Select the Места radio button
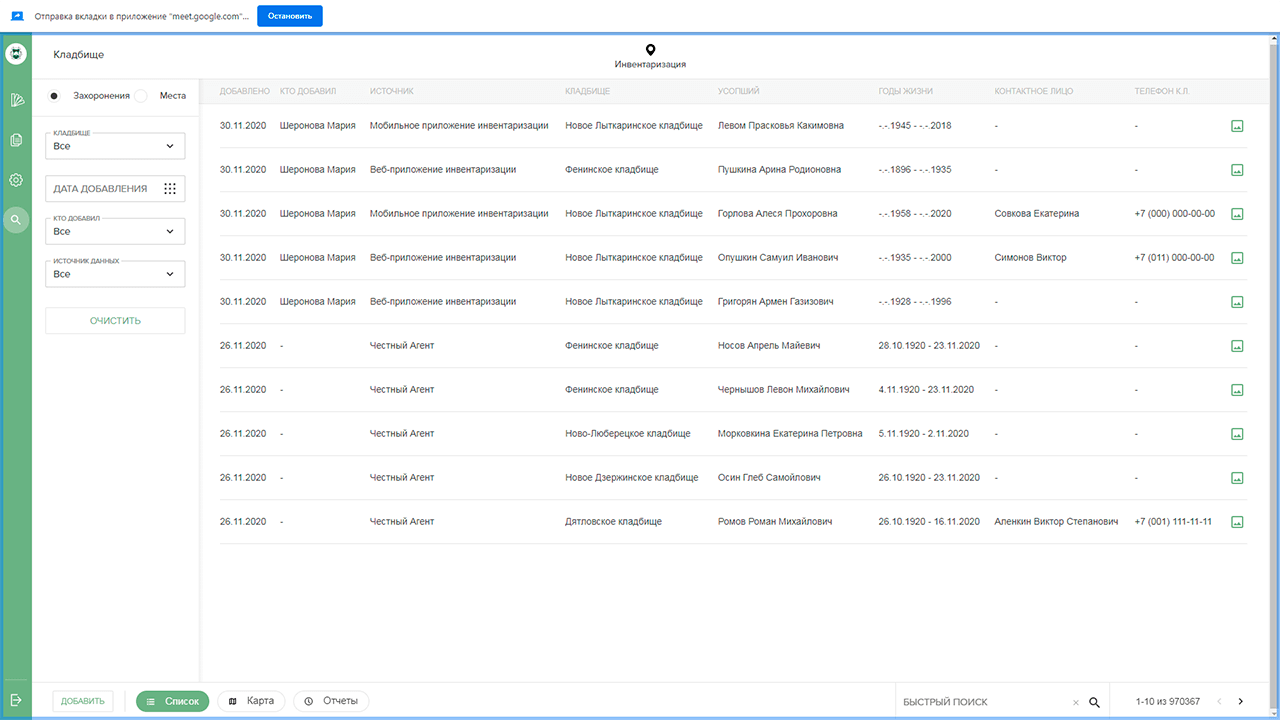Screen dimensions: 1280x720 [x=141, y=96]
